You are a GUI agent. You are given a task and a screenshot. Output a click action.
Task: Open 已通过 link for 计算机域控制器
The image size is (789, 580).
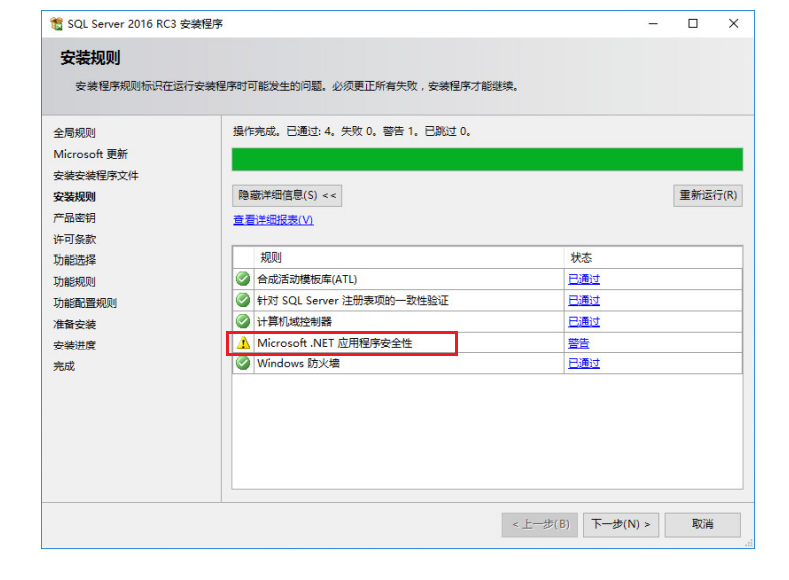pos(584,321)
